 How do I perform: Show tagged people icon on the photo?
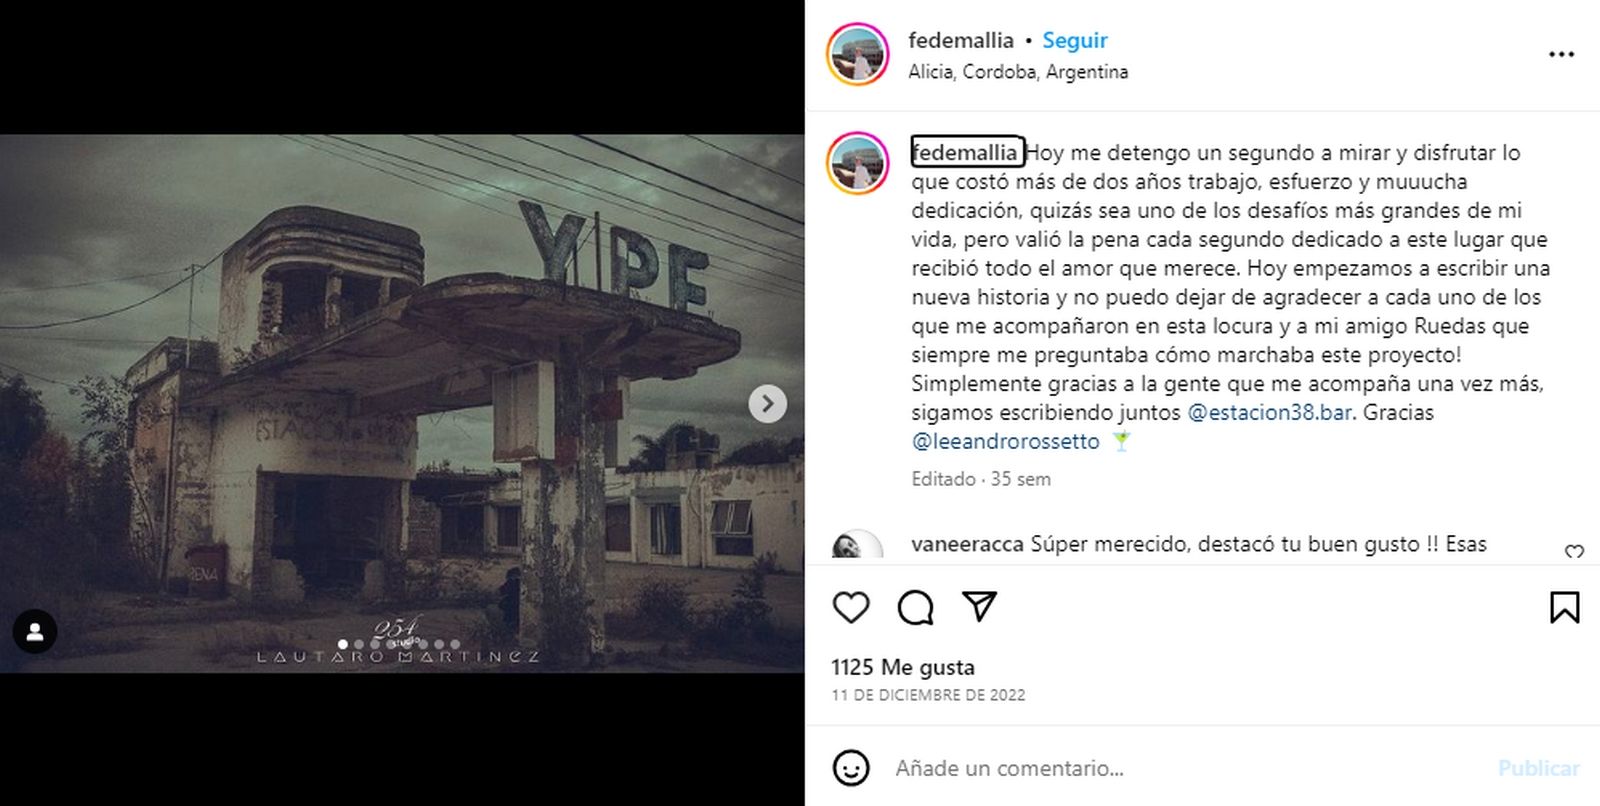(35, 632)
